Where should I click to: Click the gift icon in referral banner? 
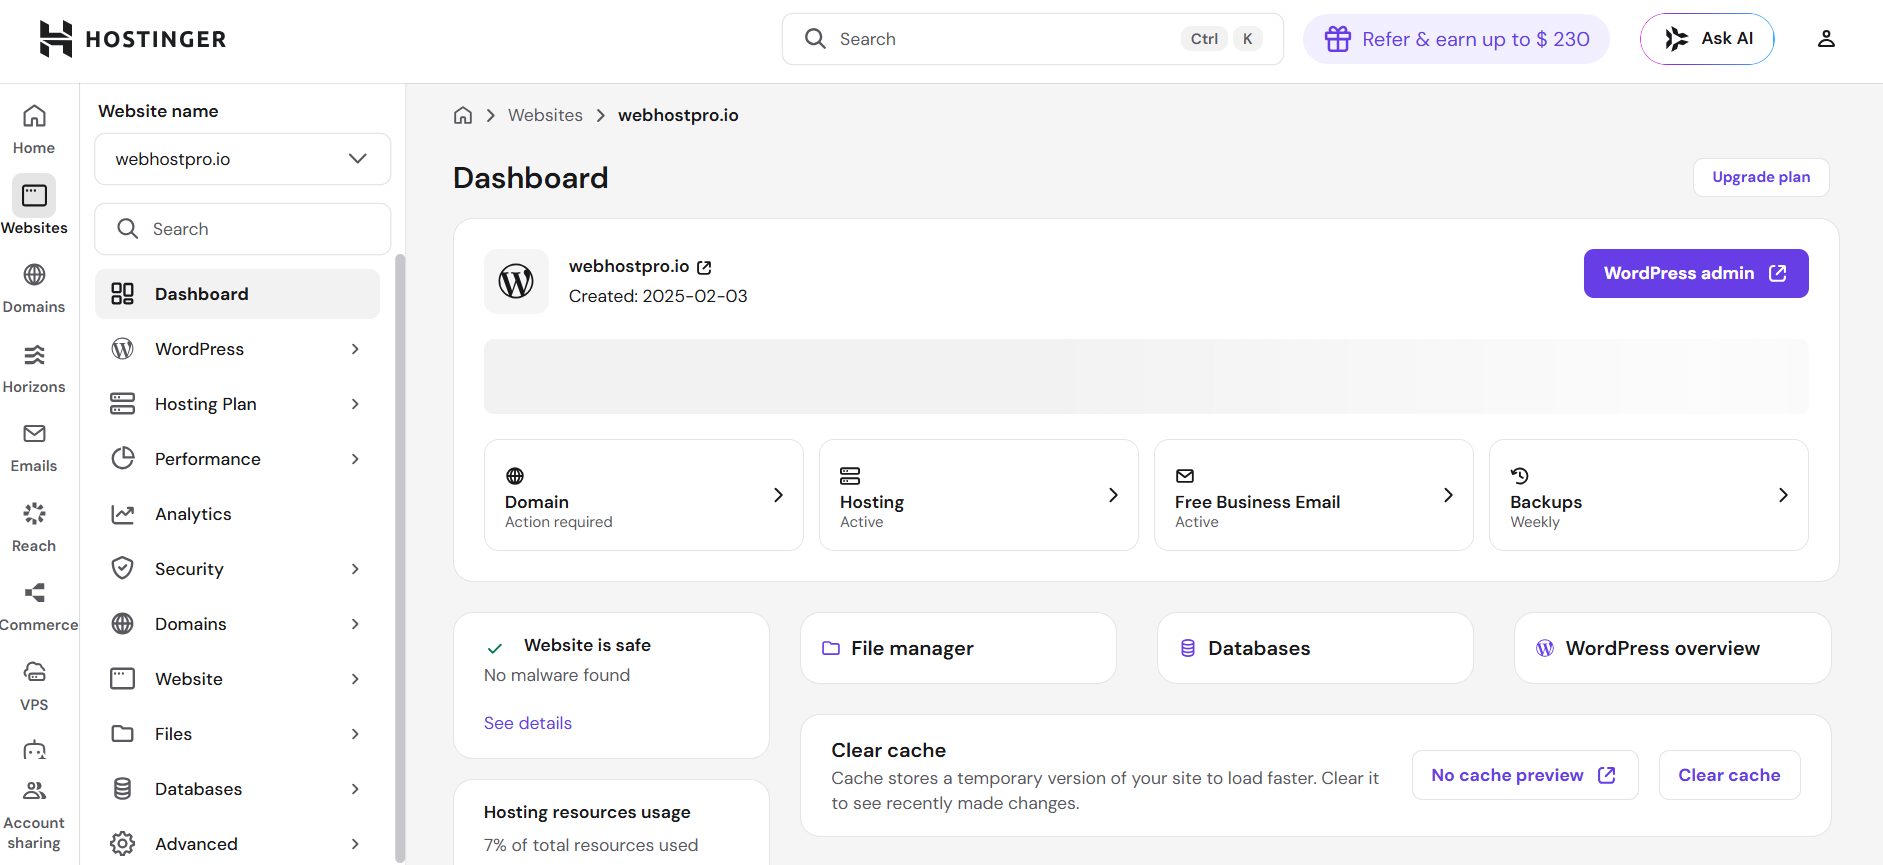coord(1338,39)
